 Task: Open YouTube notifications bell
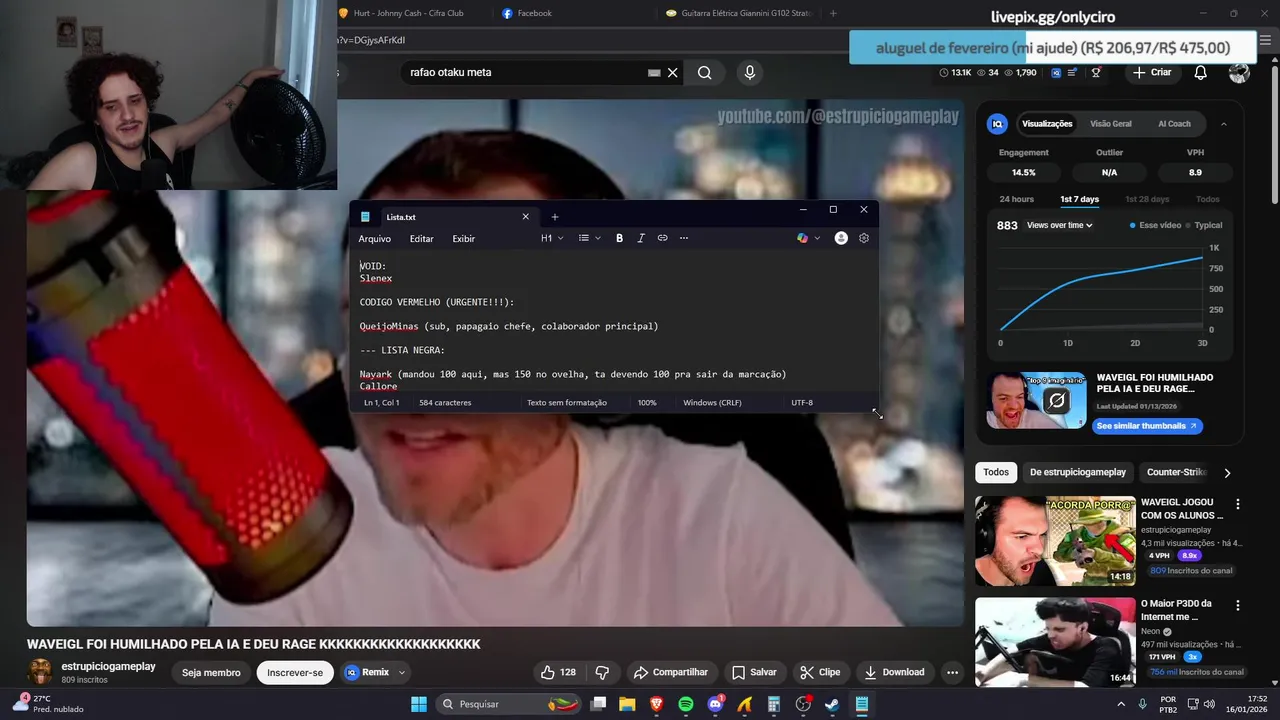(1201, 72)
